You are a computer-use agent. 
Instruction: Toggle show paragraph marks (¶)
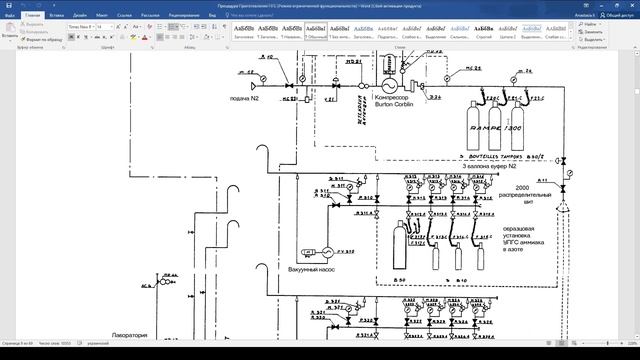click(x=224, y=27)
